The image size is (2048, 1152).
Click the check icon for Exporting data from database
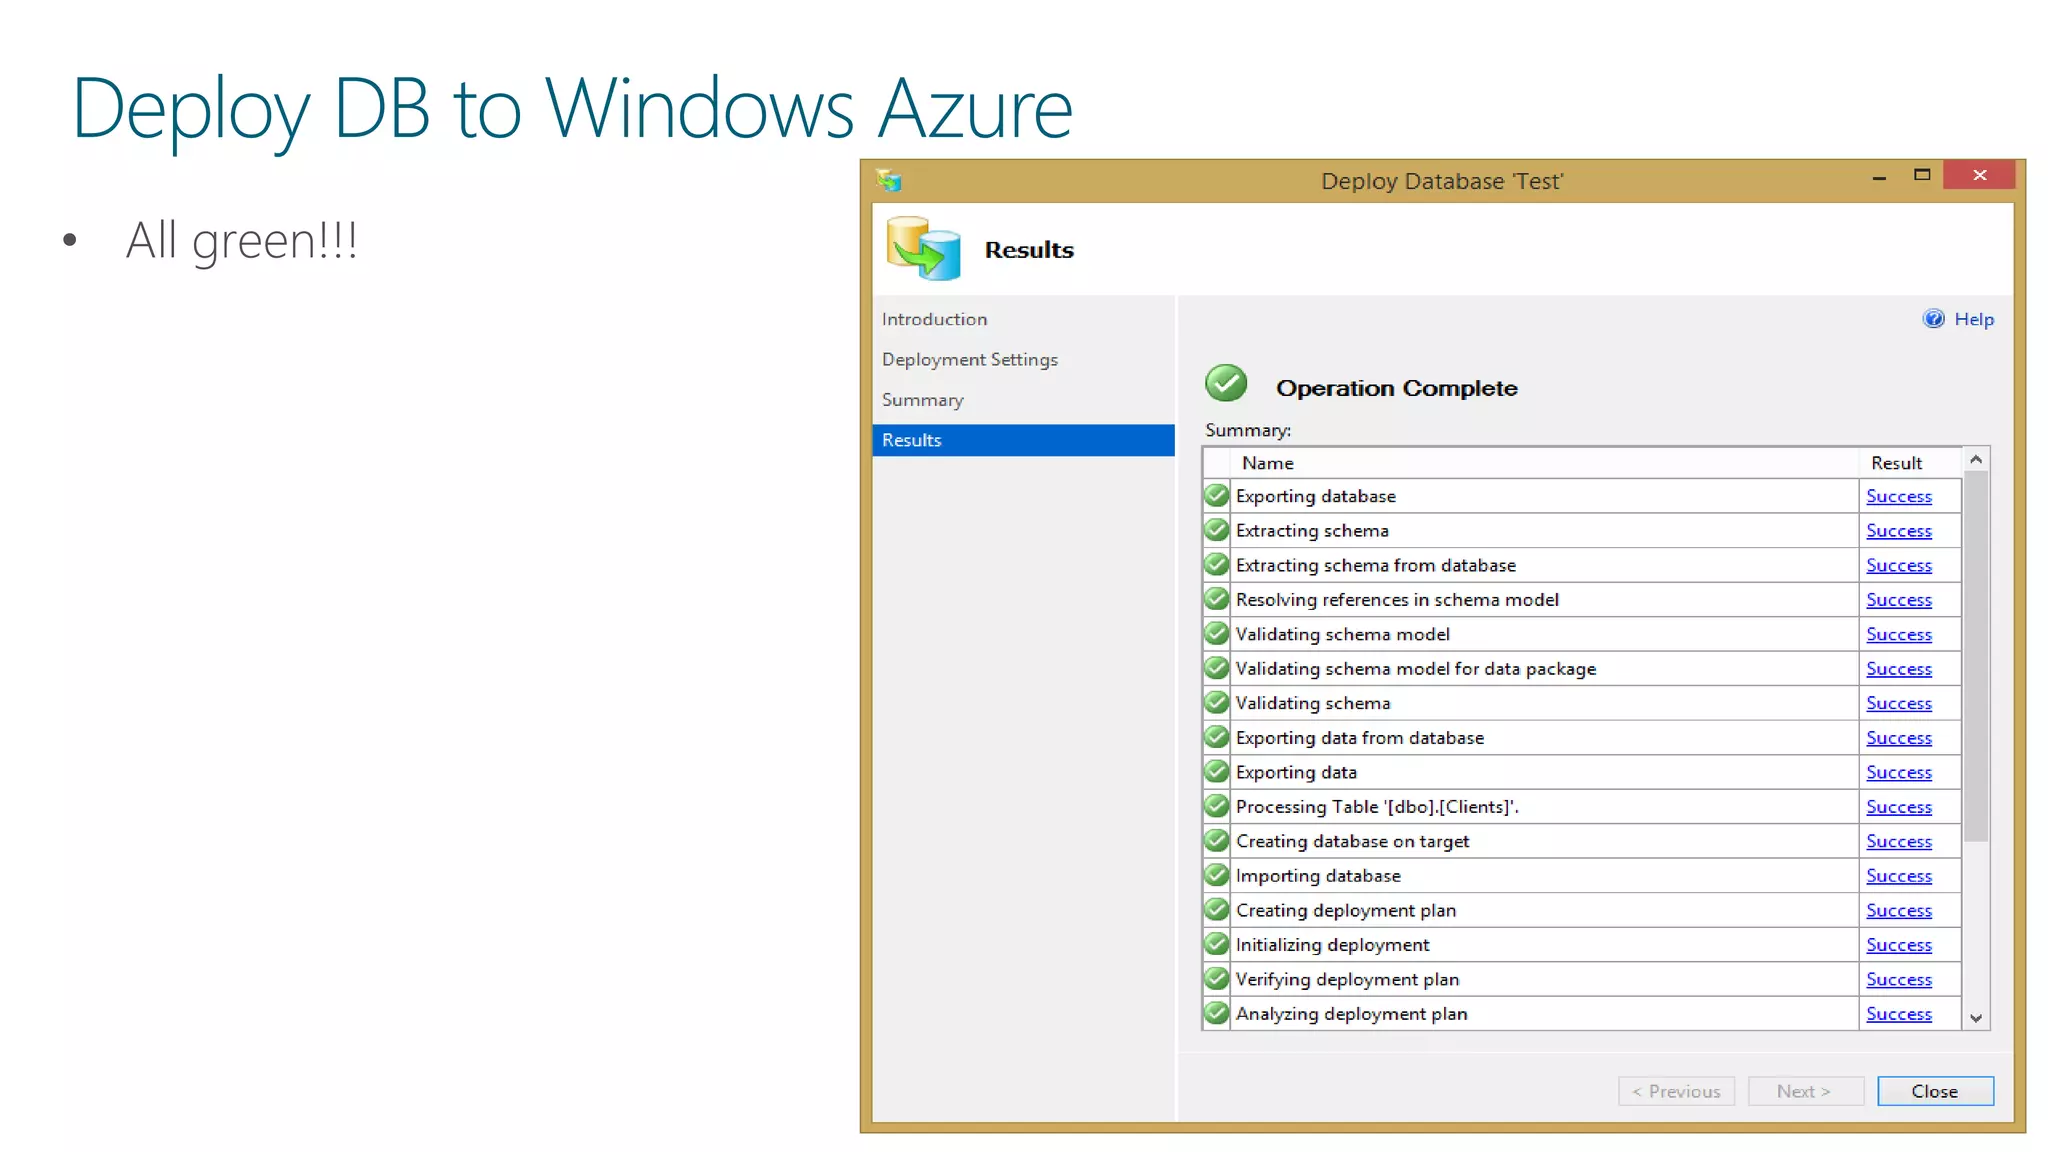(x=1216, y=737)
